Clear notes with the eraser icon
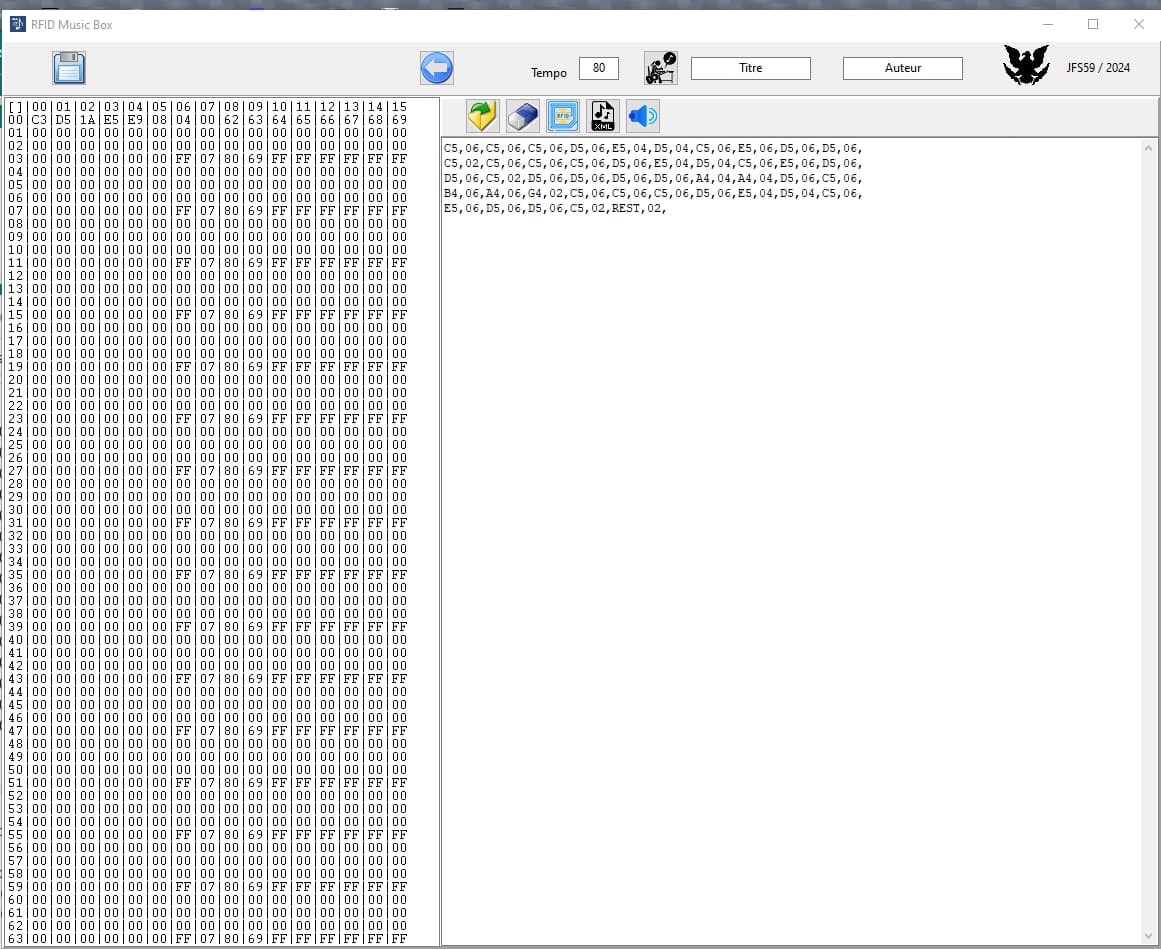This screenshot has width=1161, height=949. [x=523, y=116]
